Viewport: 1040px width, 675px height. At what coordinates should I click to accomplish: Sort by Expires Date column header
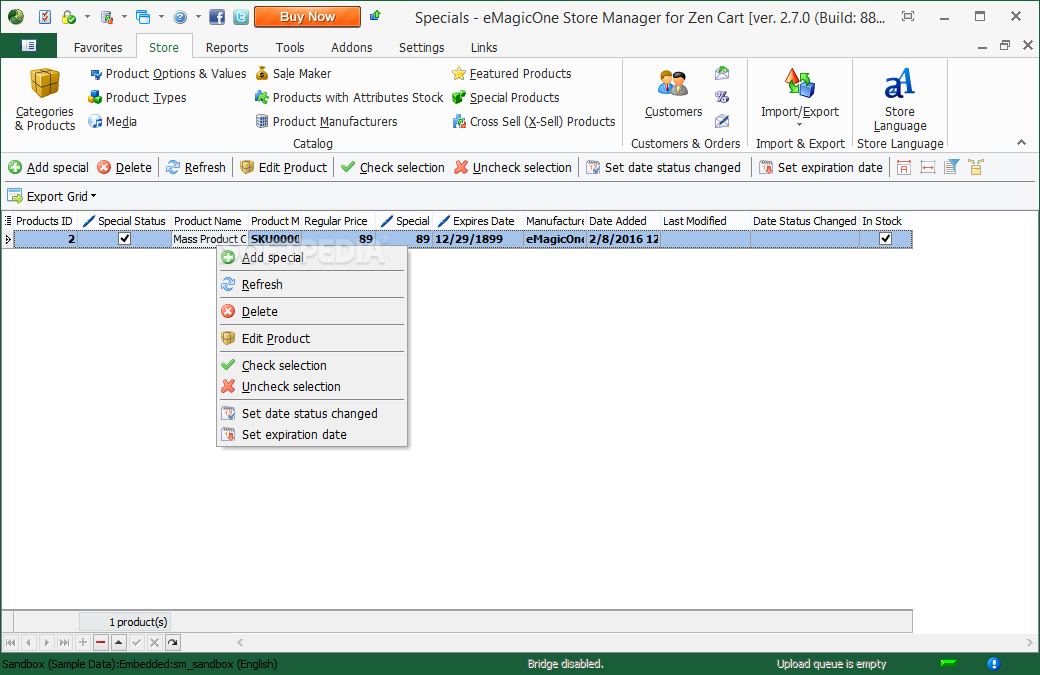[478, 221]
